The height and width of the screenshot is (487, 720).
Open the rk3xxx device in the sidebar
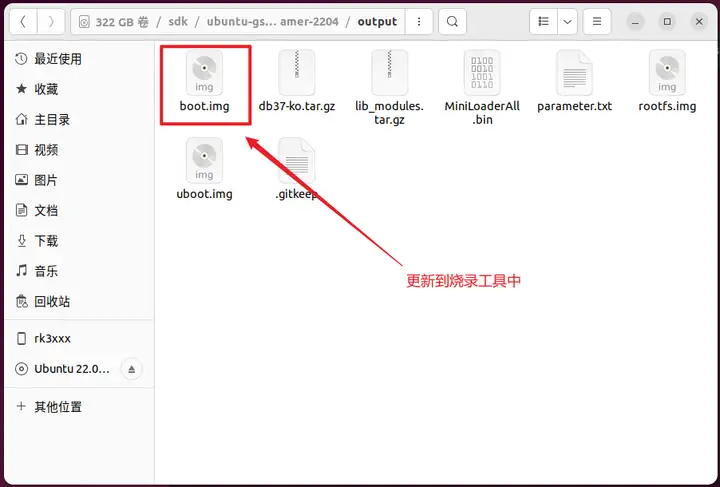point(79,339)
